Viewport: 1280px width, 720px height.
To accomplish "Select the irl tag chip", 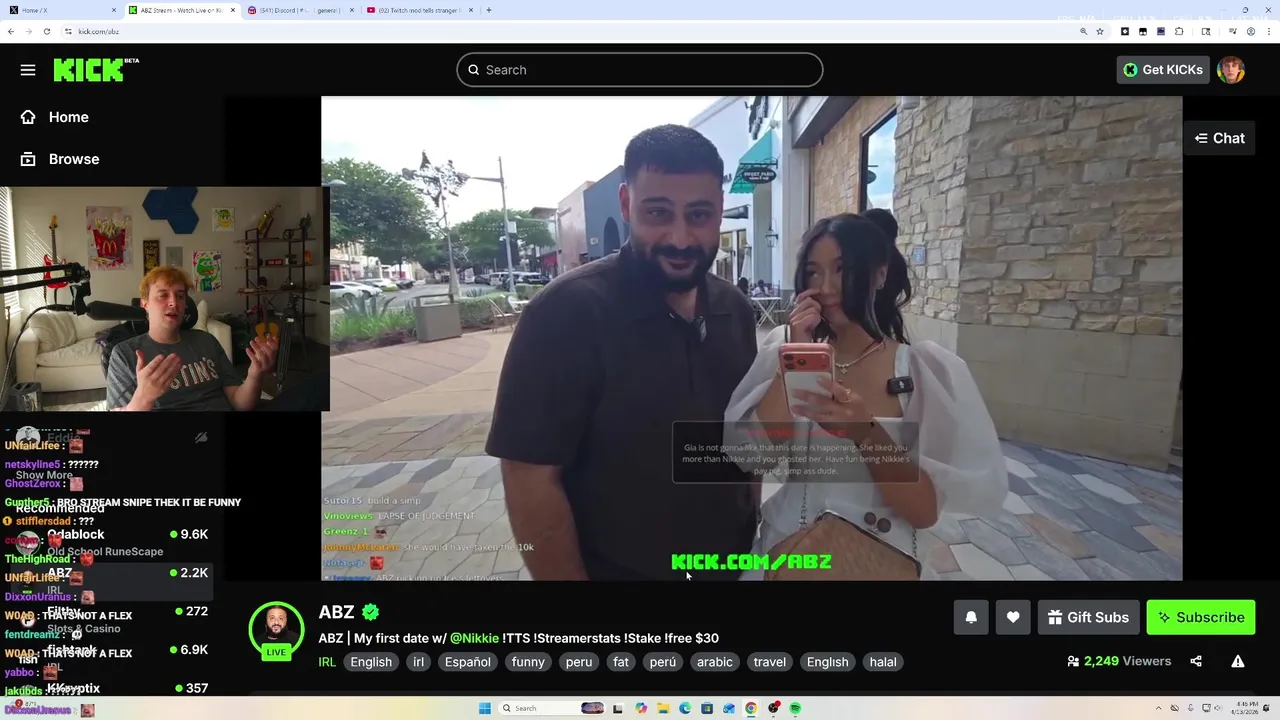I will (419, 662).
